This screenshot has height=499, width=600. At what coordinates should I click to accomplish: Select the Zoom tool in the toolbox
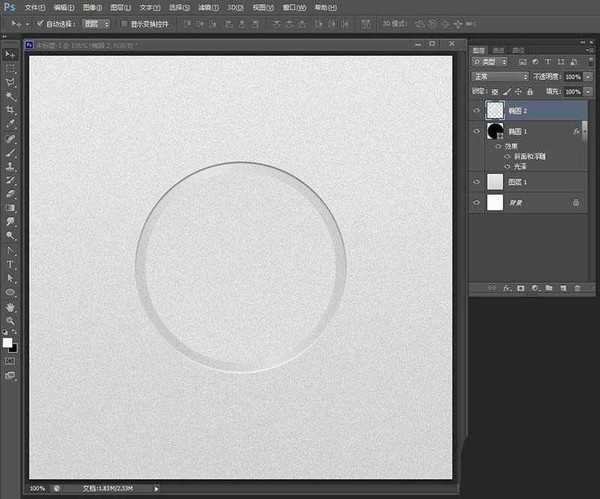(x=10, y=320)
